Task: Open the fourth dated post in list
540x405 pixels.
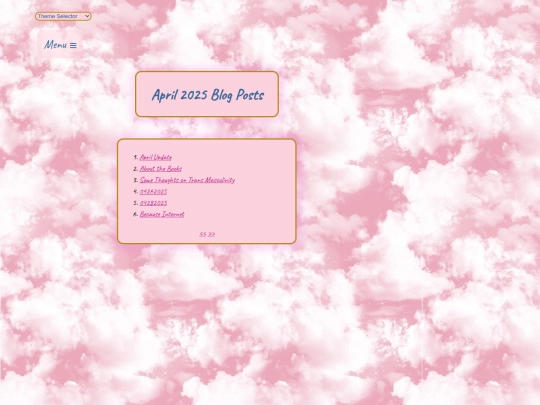Action: (x=154, y=191)
